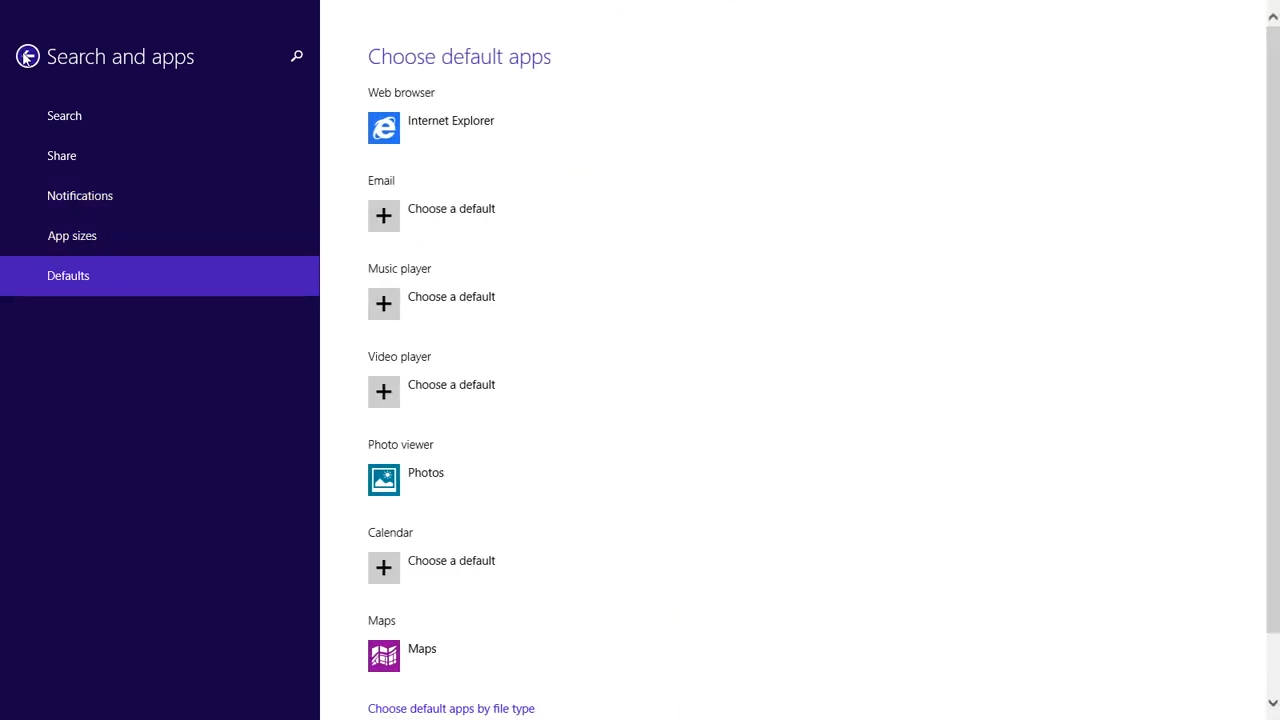Click Choose a default text for Video player
The height and width of the screenshot is (720, 1280).
[451, 385]
